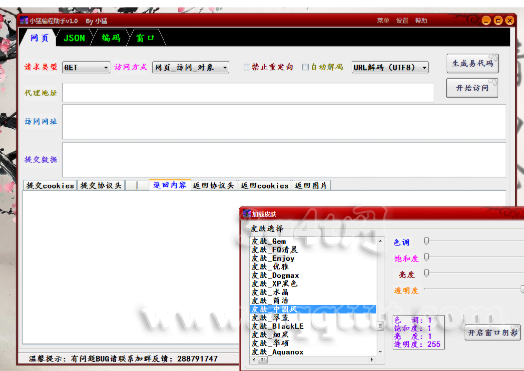Click the 请求类型 label
Screen dimensions: 524x371
pos(41,67)
